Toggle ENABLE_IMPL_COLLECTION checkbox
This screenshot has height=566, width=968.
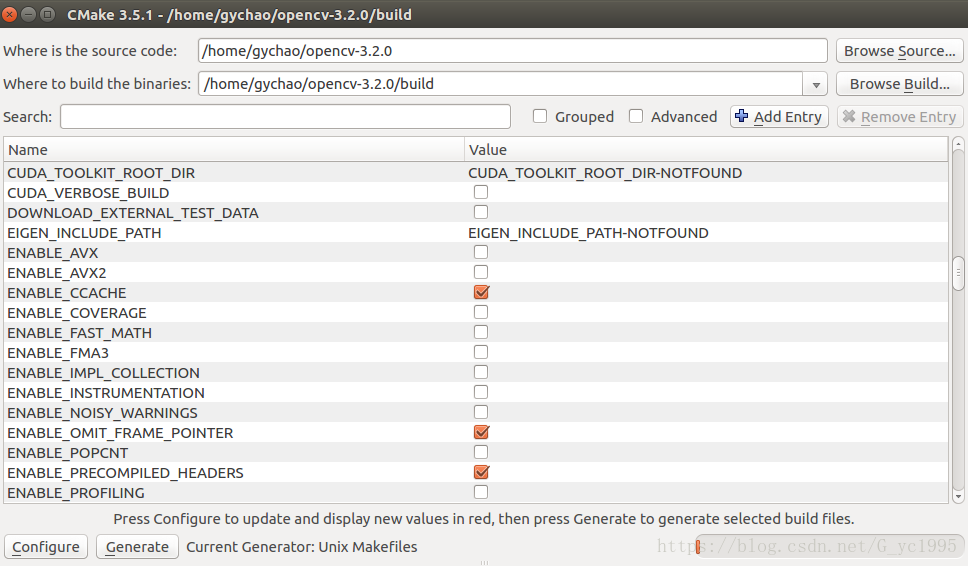481,372
